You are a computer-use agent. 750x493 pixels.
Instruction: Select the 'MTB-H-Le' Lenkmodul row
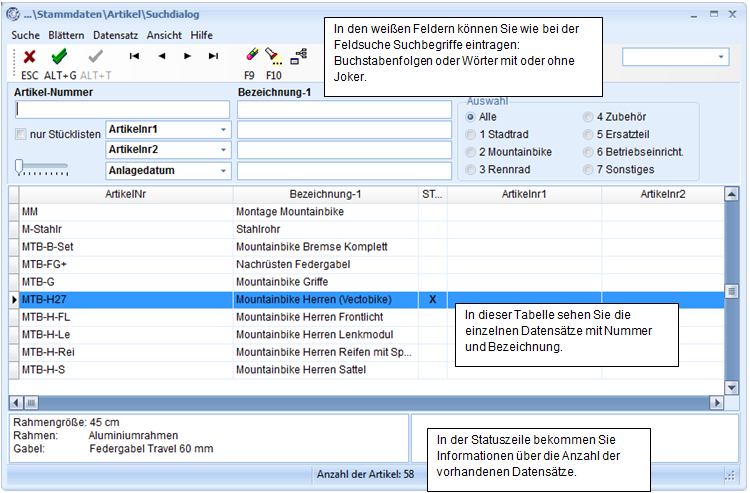click(366, 335)
